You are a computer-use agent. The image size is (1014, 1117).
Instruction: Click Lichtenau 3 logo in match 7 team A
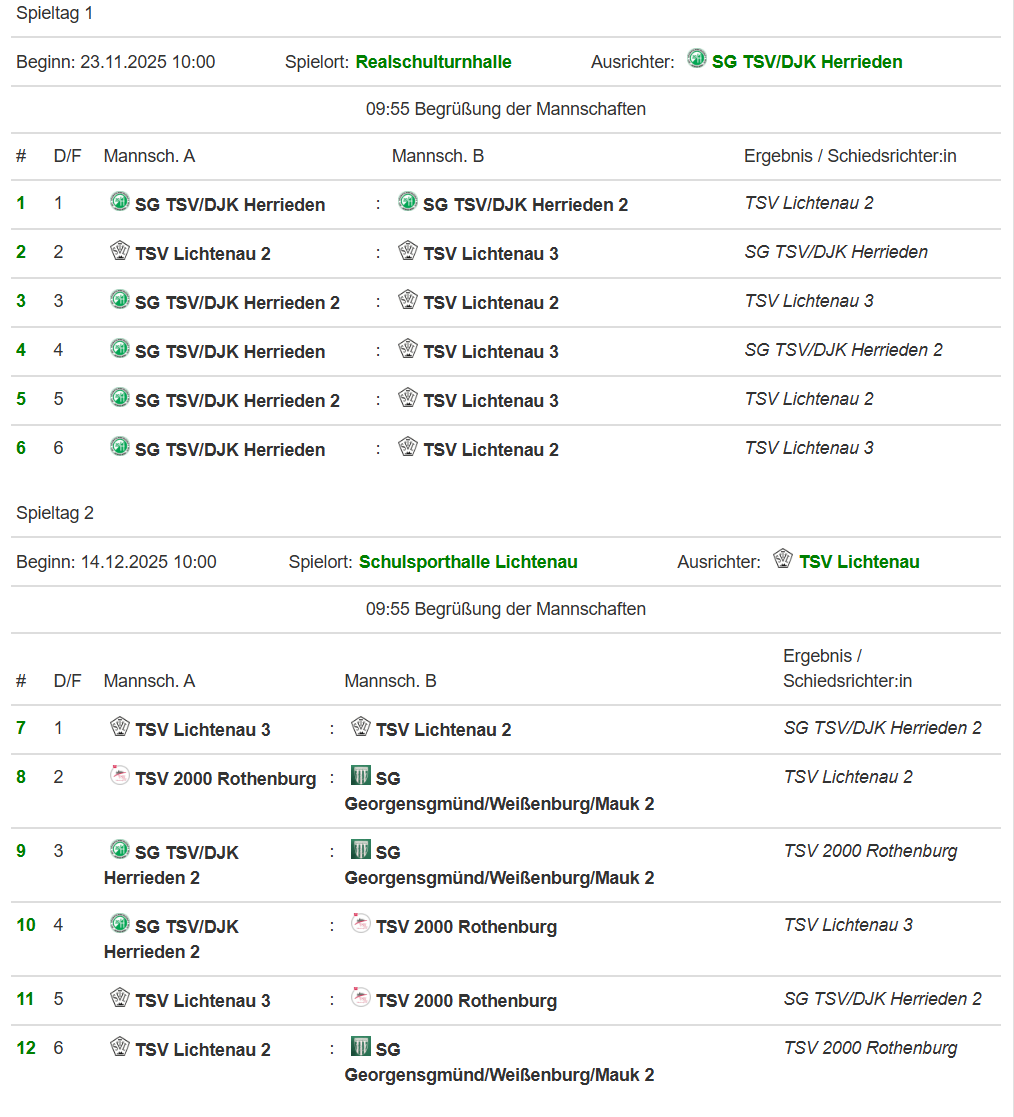(x=120, y=727)
